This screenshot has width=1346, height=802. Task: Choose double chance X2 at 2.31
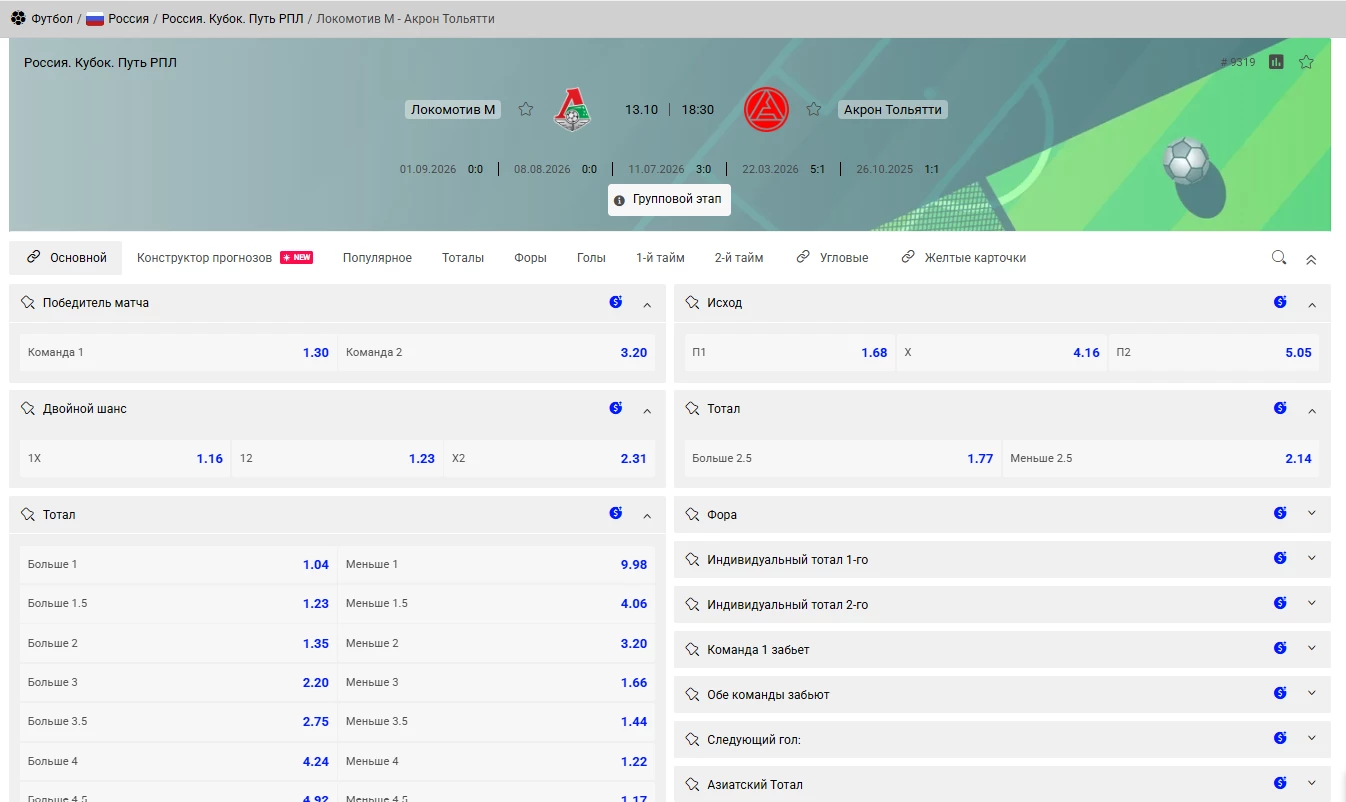pos(549,458)
